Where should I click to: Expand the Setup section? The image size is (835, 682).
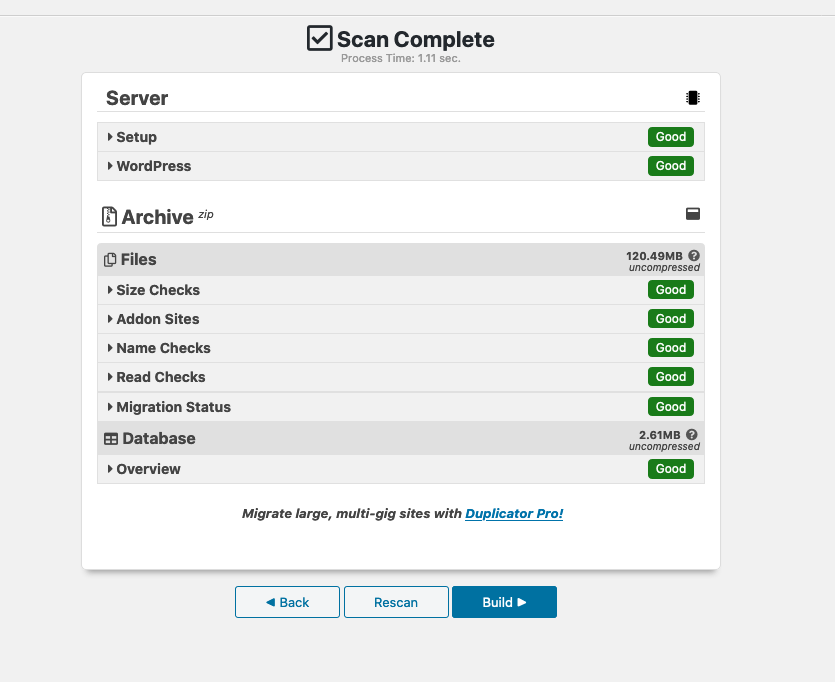pos(400,137)
